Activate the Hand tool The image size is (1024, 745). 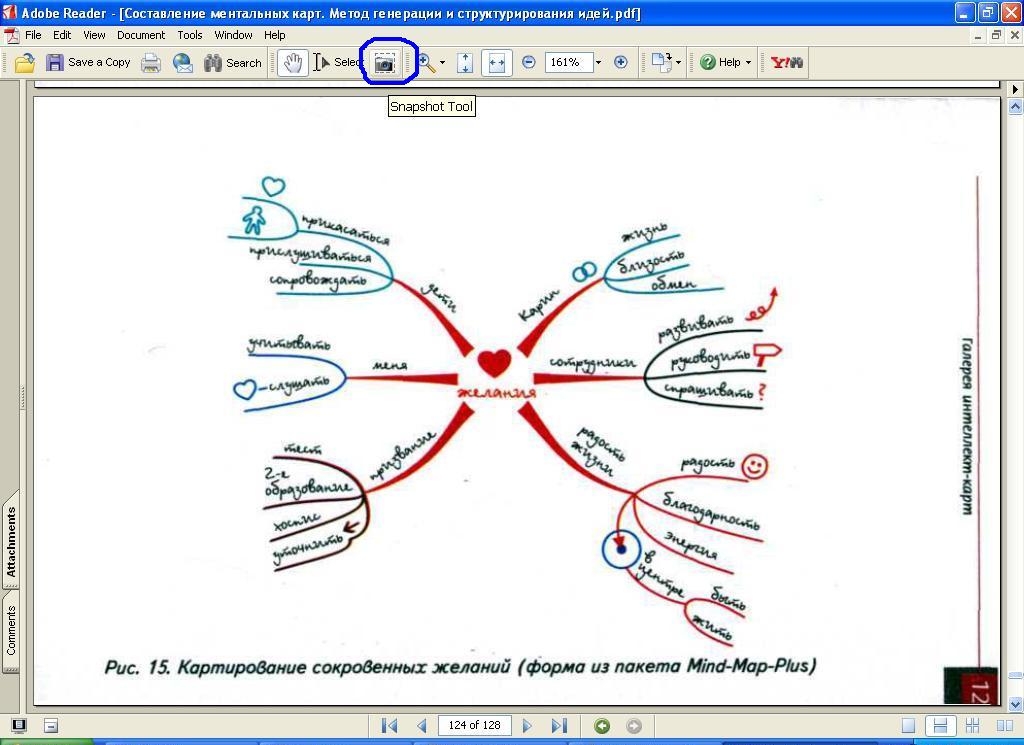[x=292, y=62]
